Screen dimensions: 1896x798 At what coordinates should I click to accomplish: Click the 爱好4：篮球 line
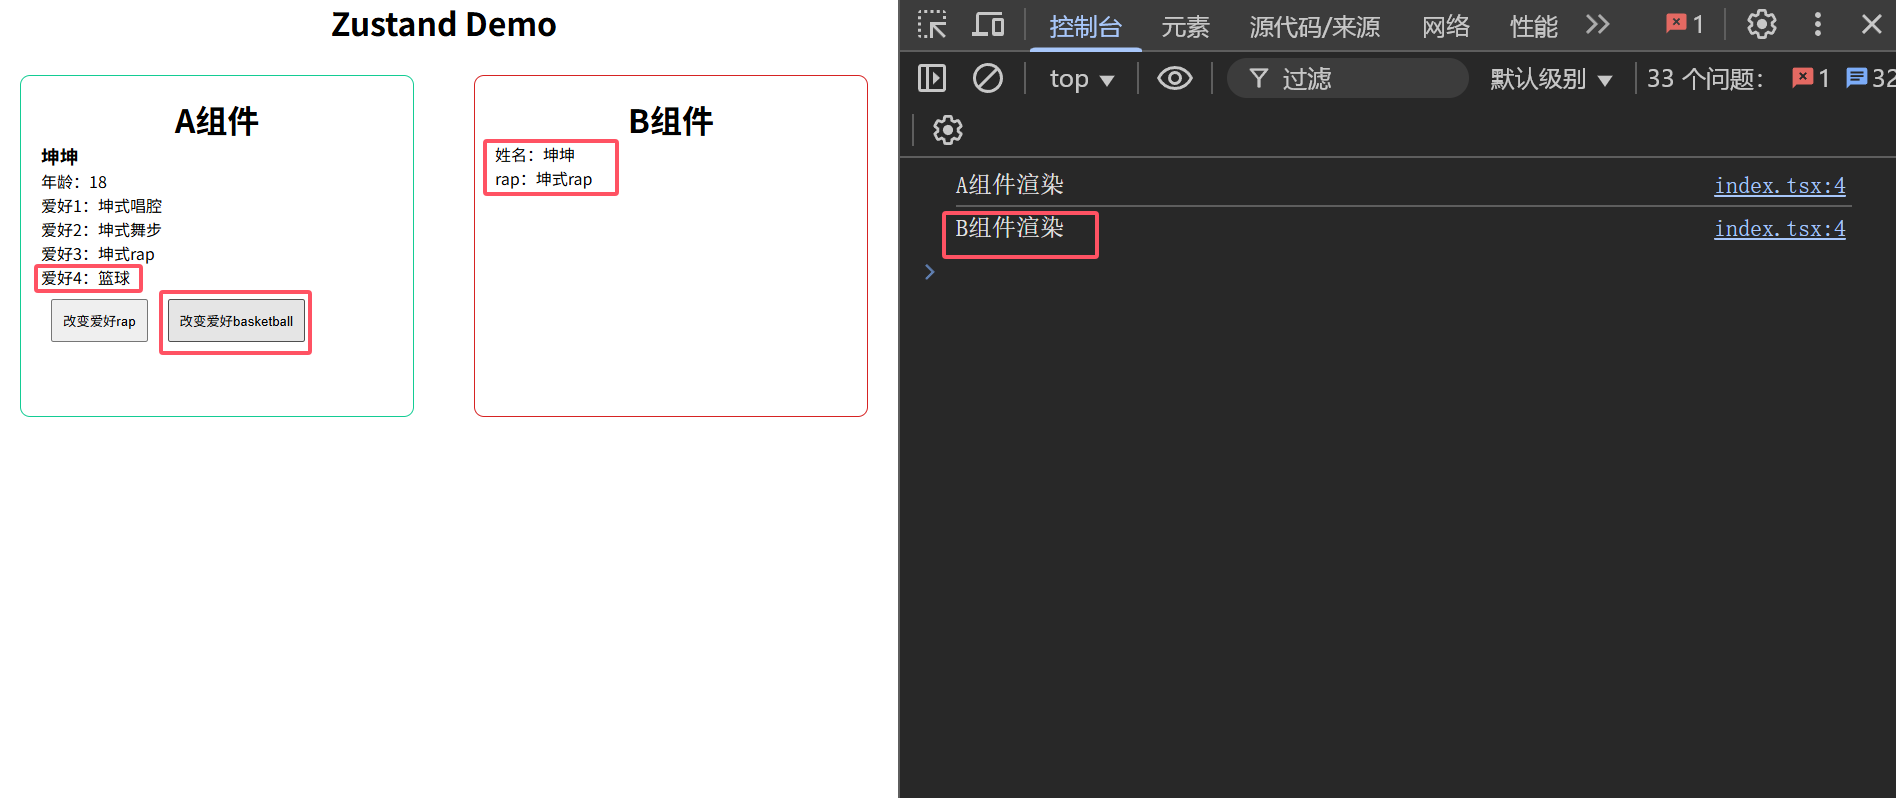(x=86, y=278)
